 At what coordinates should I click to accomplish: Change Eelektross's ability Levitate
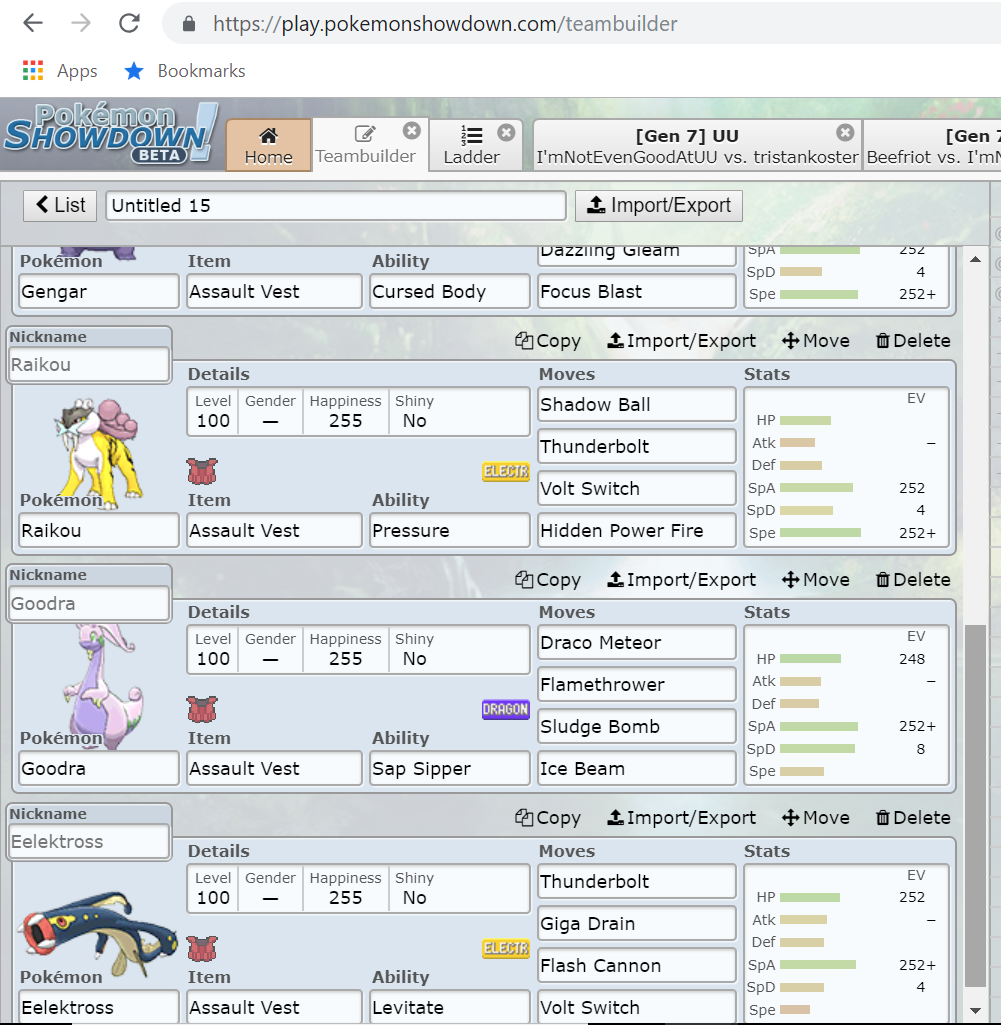pos(449,1007)
